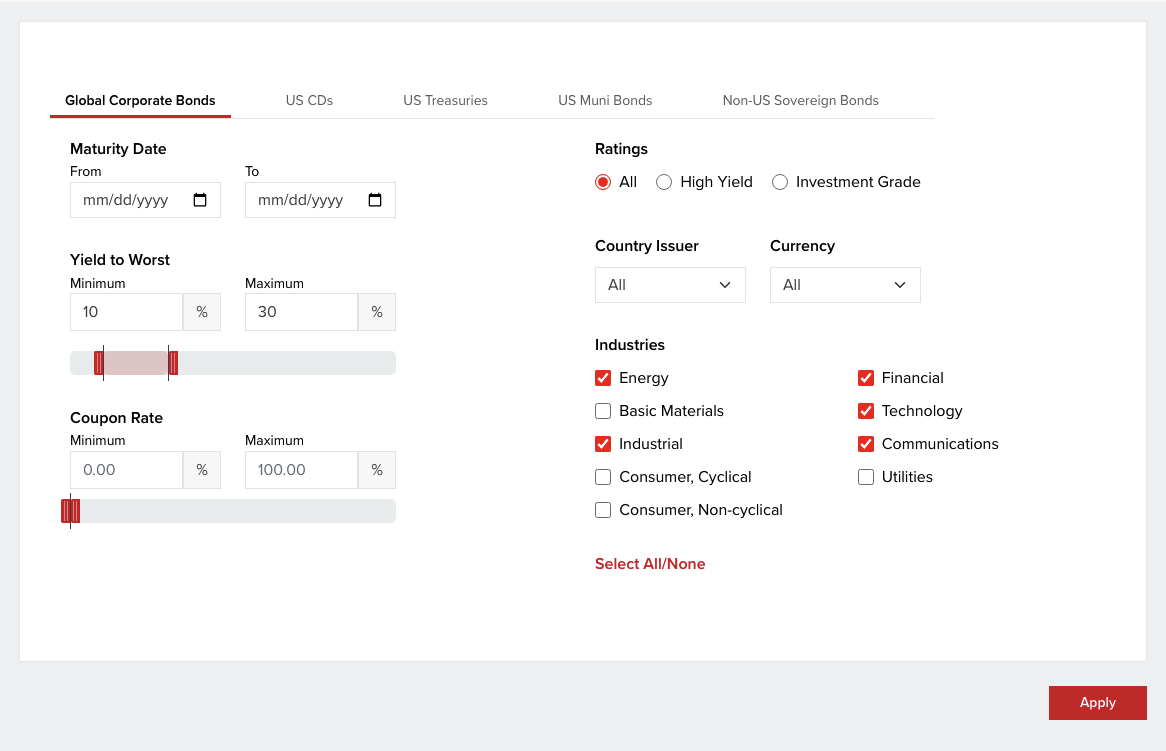Select the Non-US Sovereign Bonds tab
The width and height of the screenshot is (1166, 751).
[x=800, y=100]
